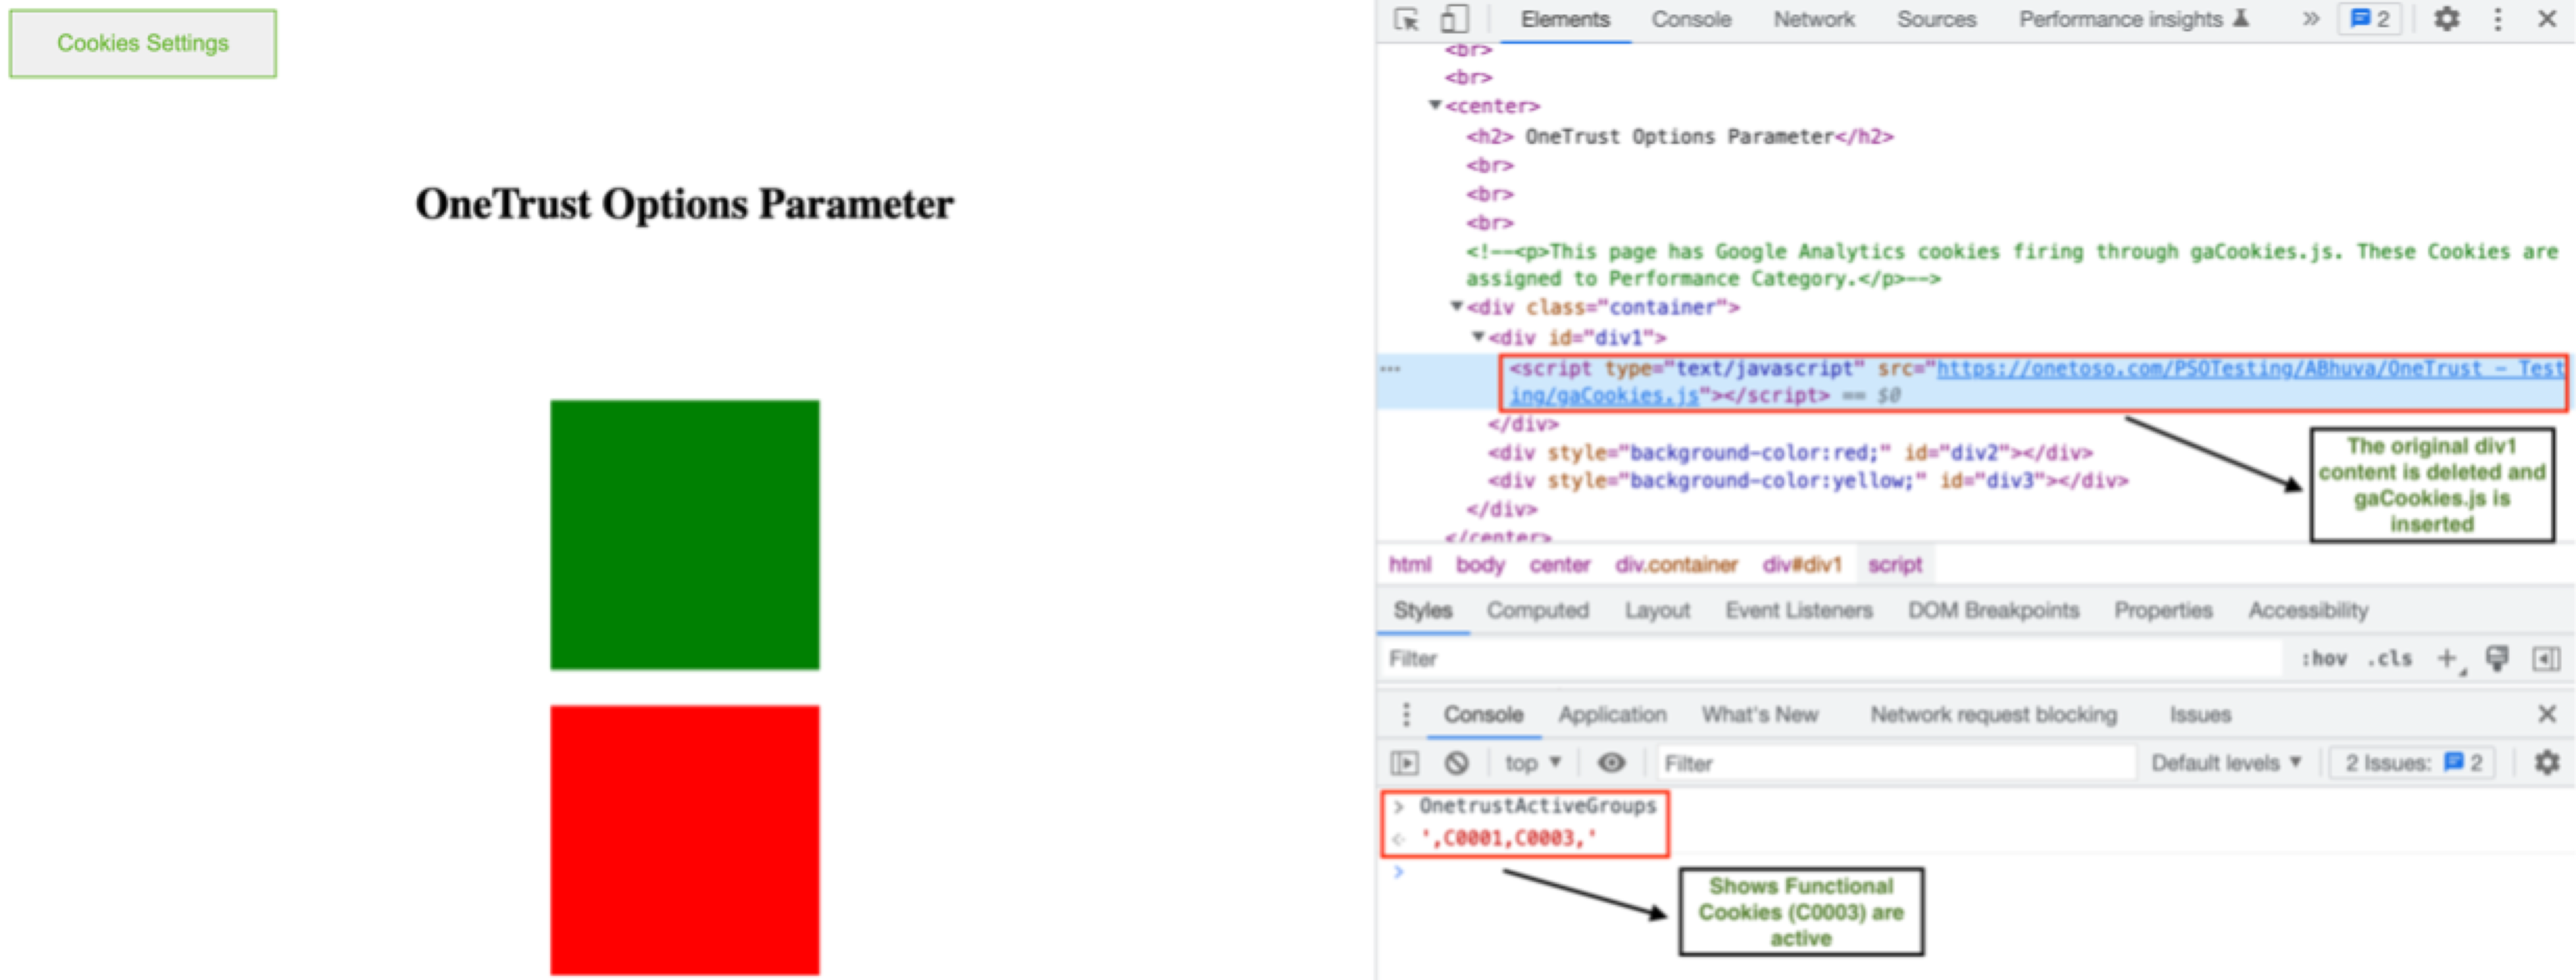Open console settings gear icon
2576x980 pixels.
[x=2546, y=763]
